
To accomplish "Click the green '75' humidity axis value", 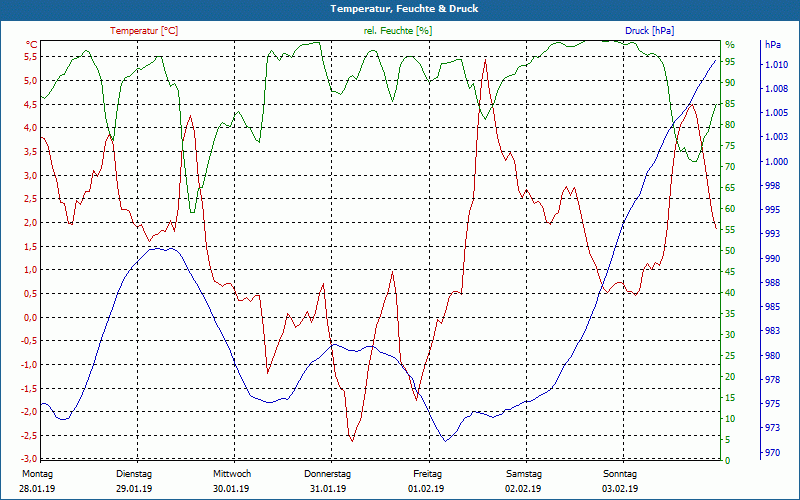I will (730, 146).
